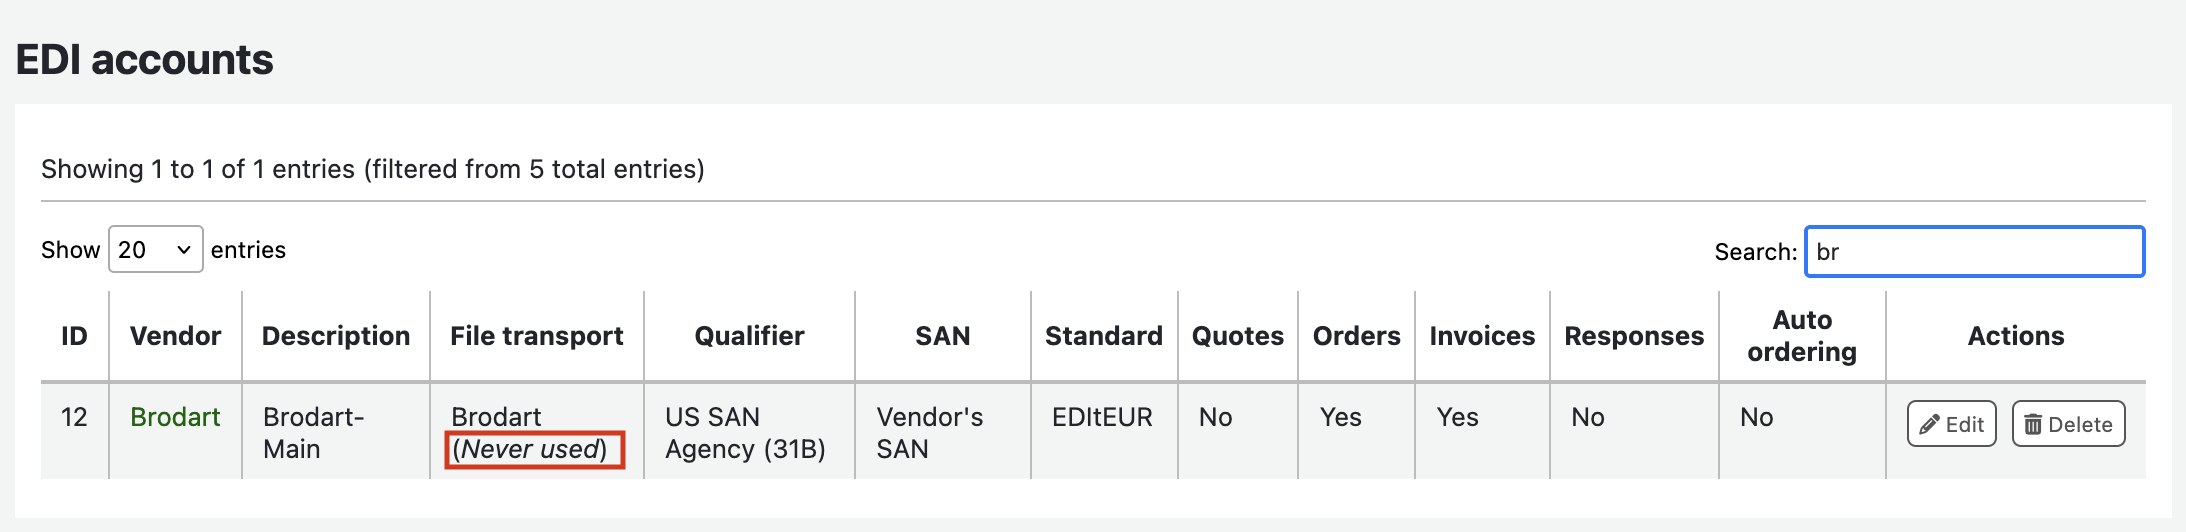The width and height of the screenshot is (2186, 532).
Task: Sort table by ID column header
Action: coord(74,336)
